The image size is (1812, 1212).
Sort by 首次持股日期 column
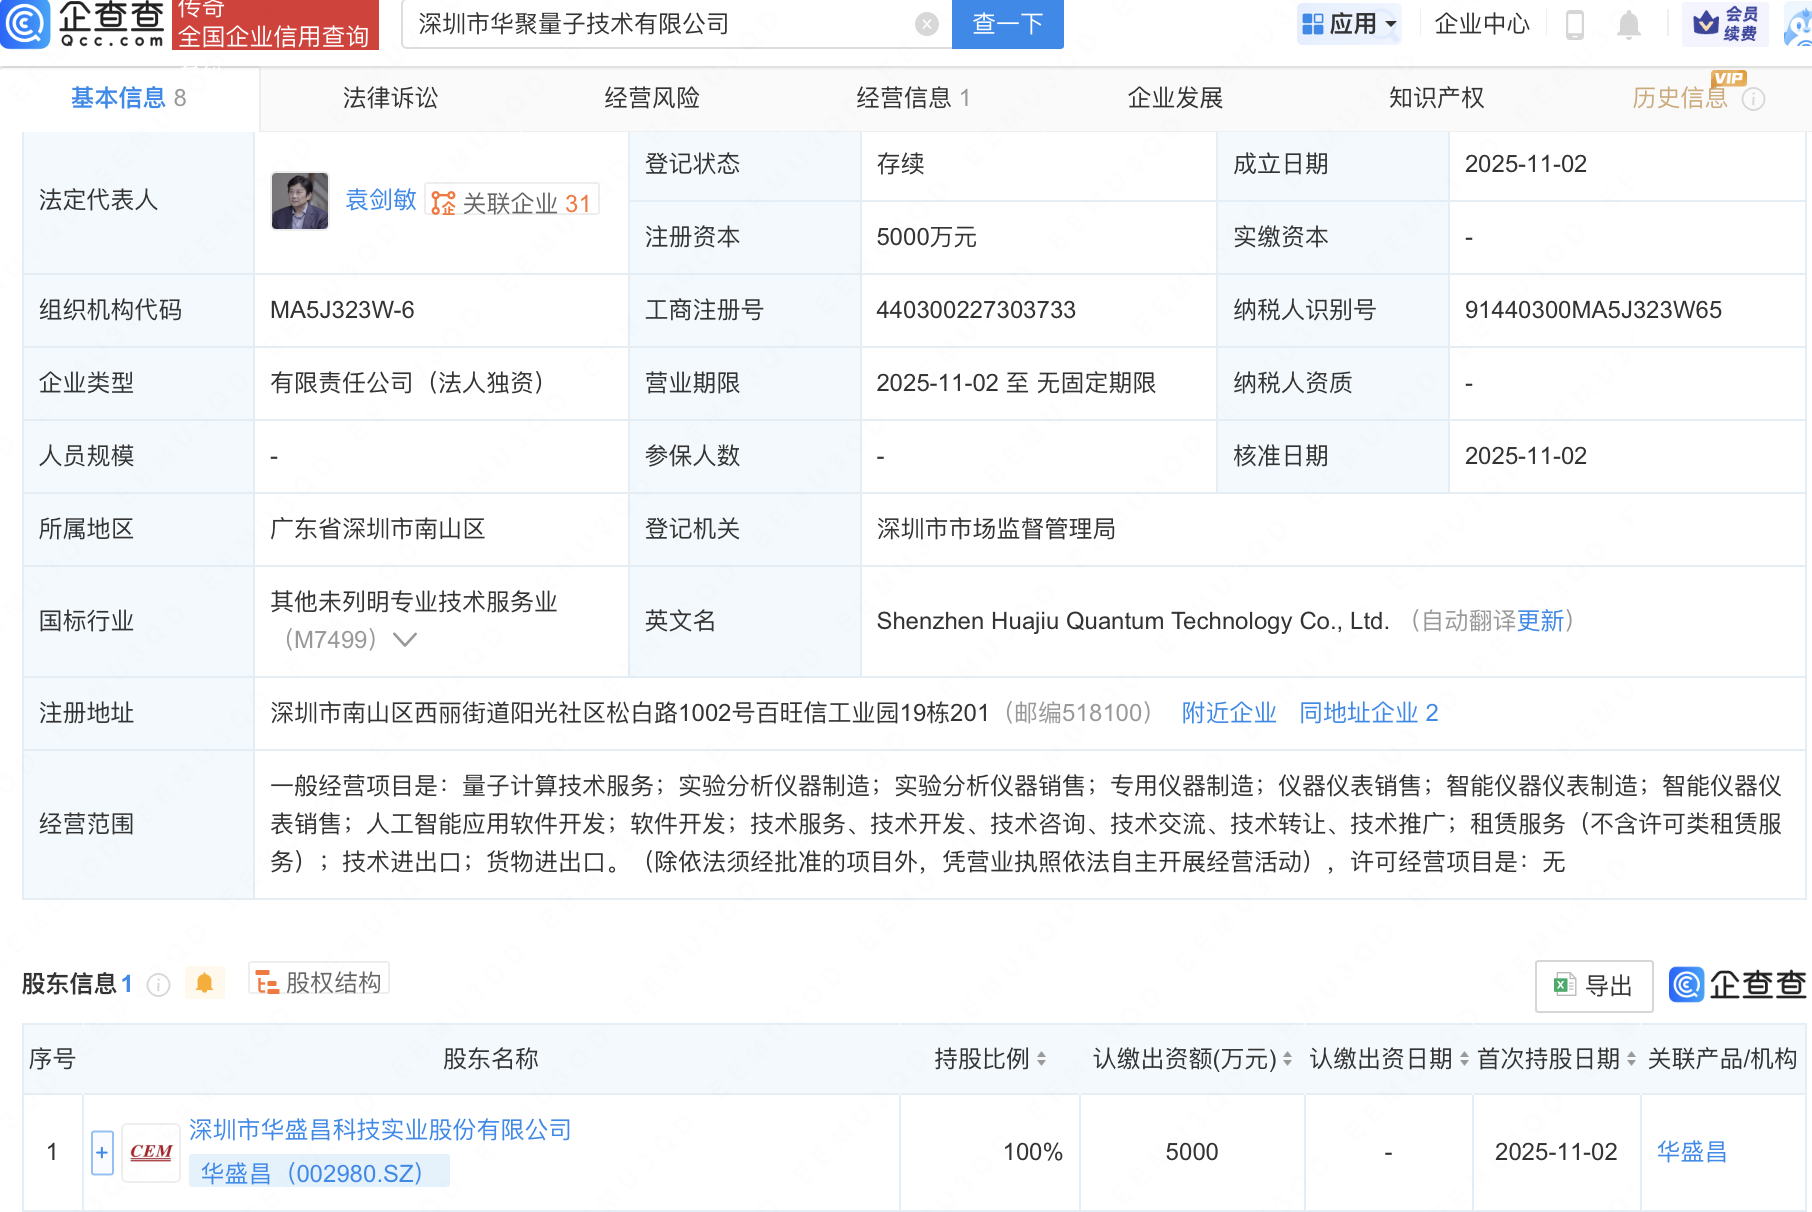(1631, 1059)
